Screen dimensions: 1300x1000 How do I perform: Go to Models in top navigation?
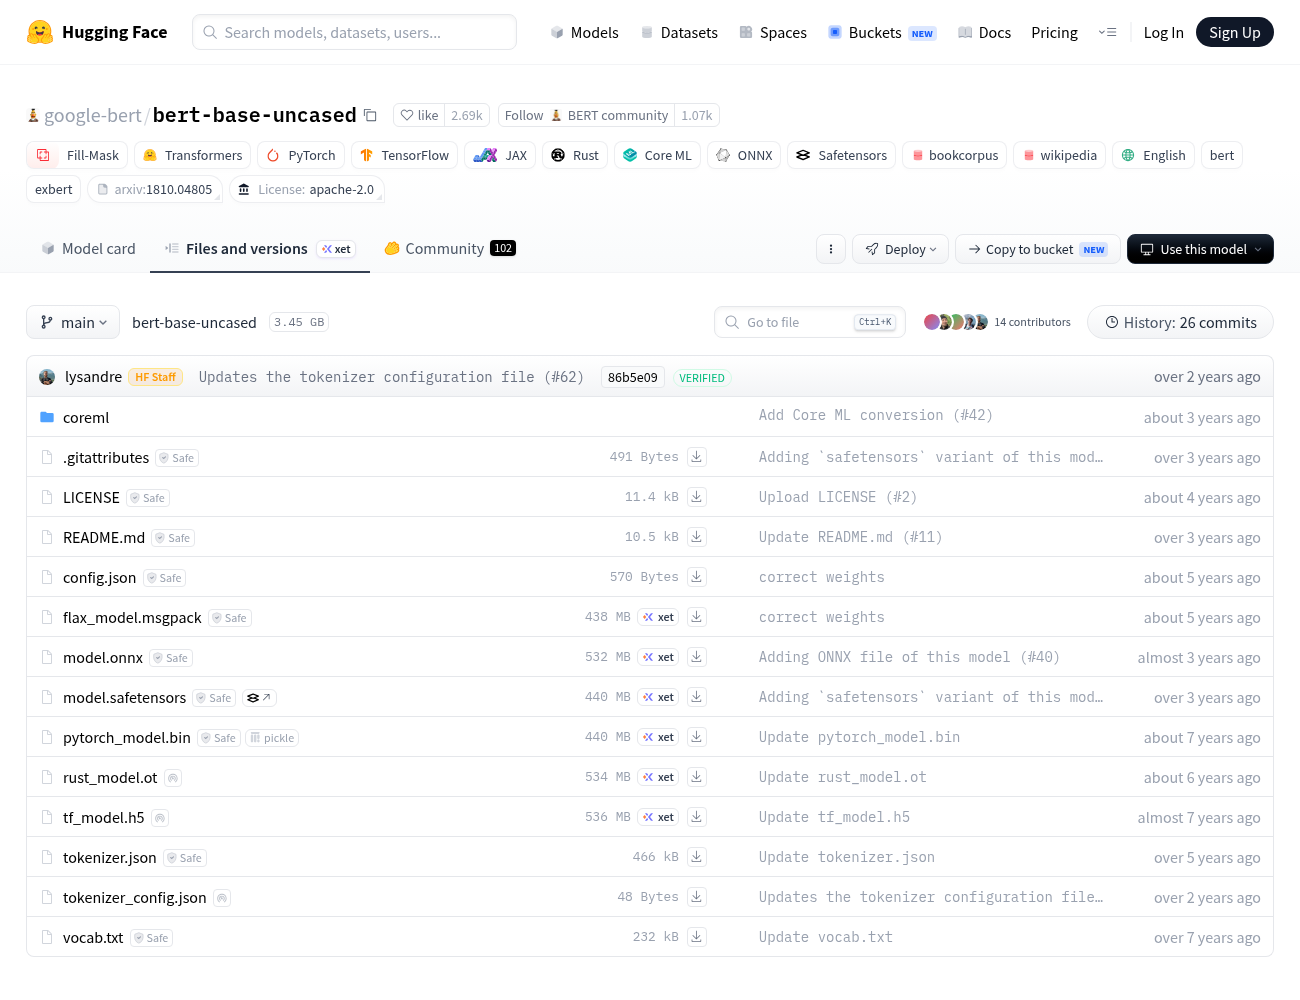coord(584,32)
